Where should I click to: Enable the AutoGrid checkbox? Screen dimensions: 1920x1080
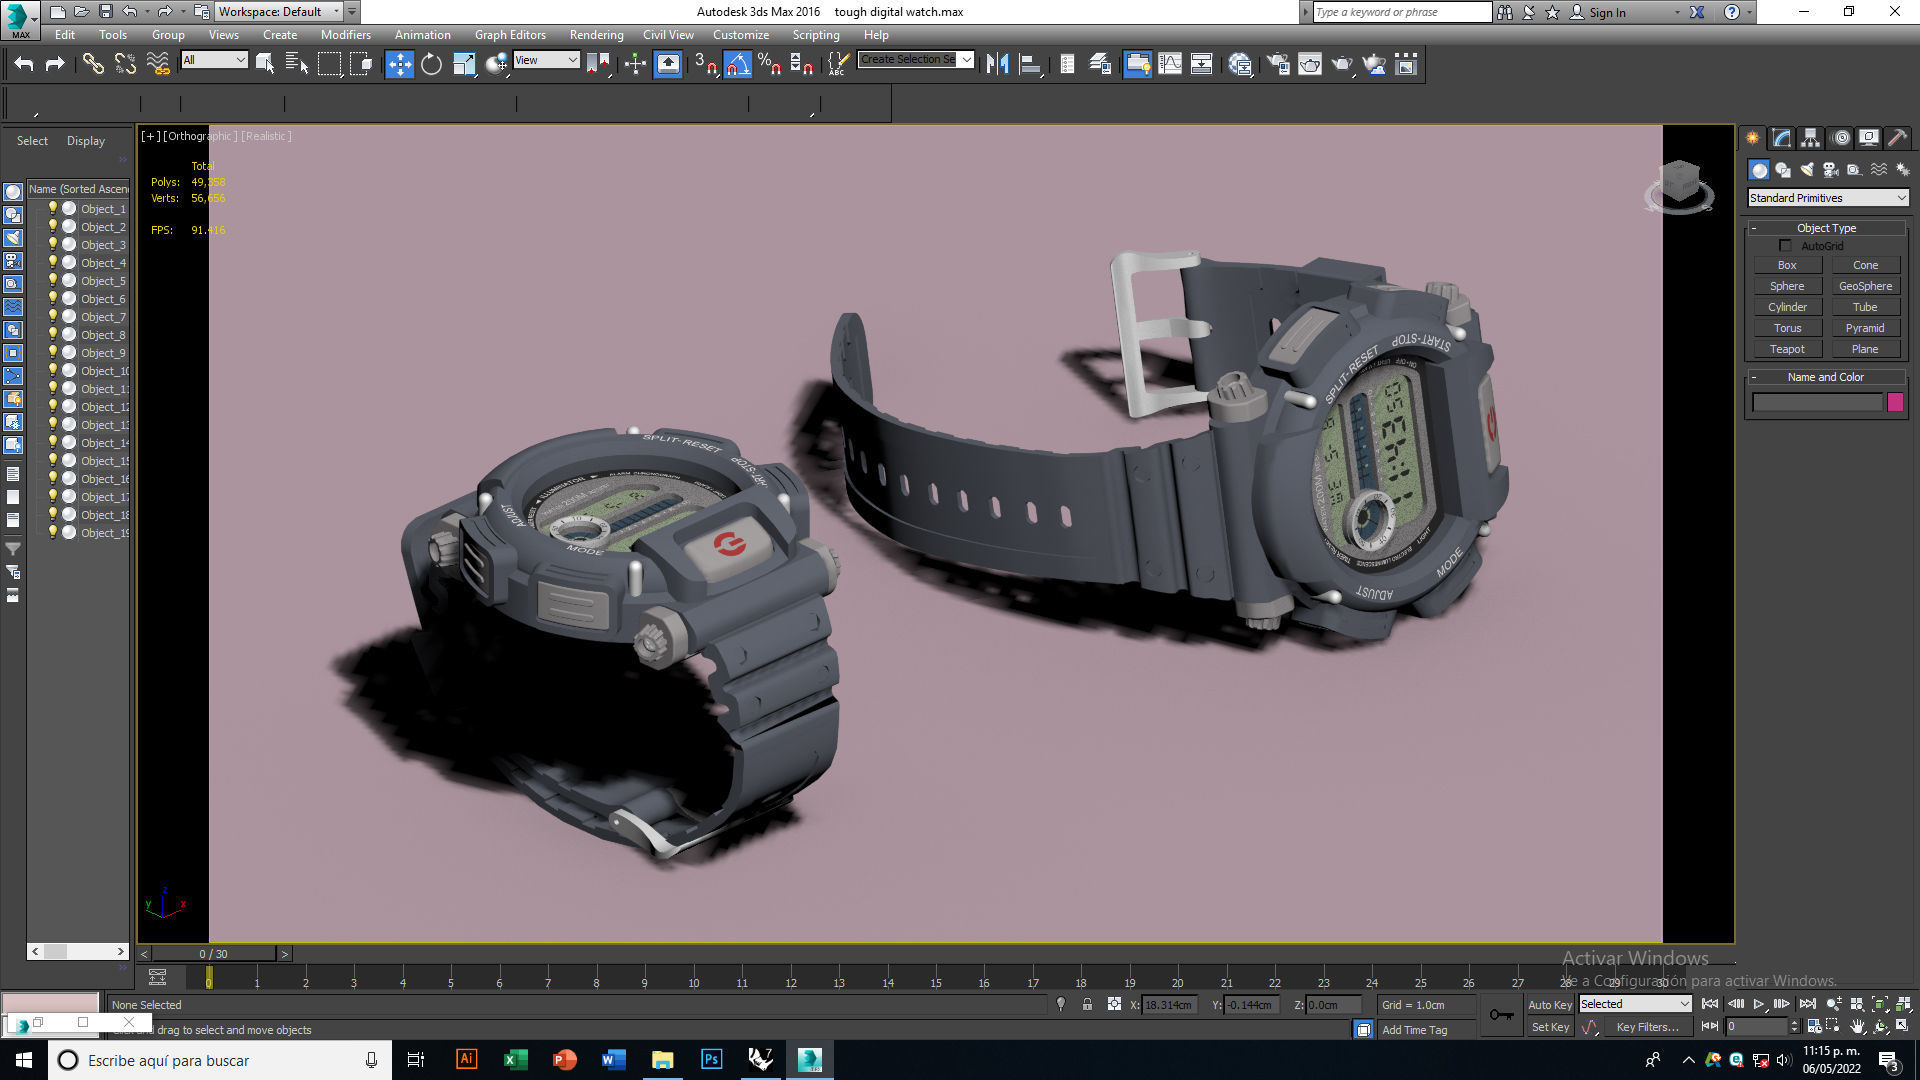(x=1786, y=246)
